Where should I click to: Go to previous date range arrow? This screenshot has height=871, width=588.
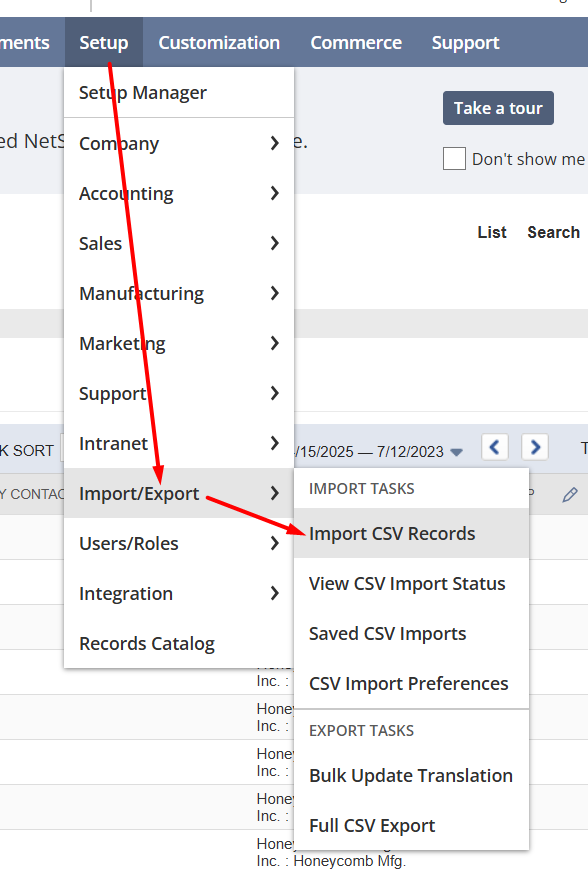(495, 447)
